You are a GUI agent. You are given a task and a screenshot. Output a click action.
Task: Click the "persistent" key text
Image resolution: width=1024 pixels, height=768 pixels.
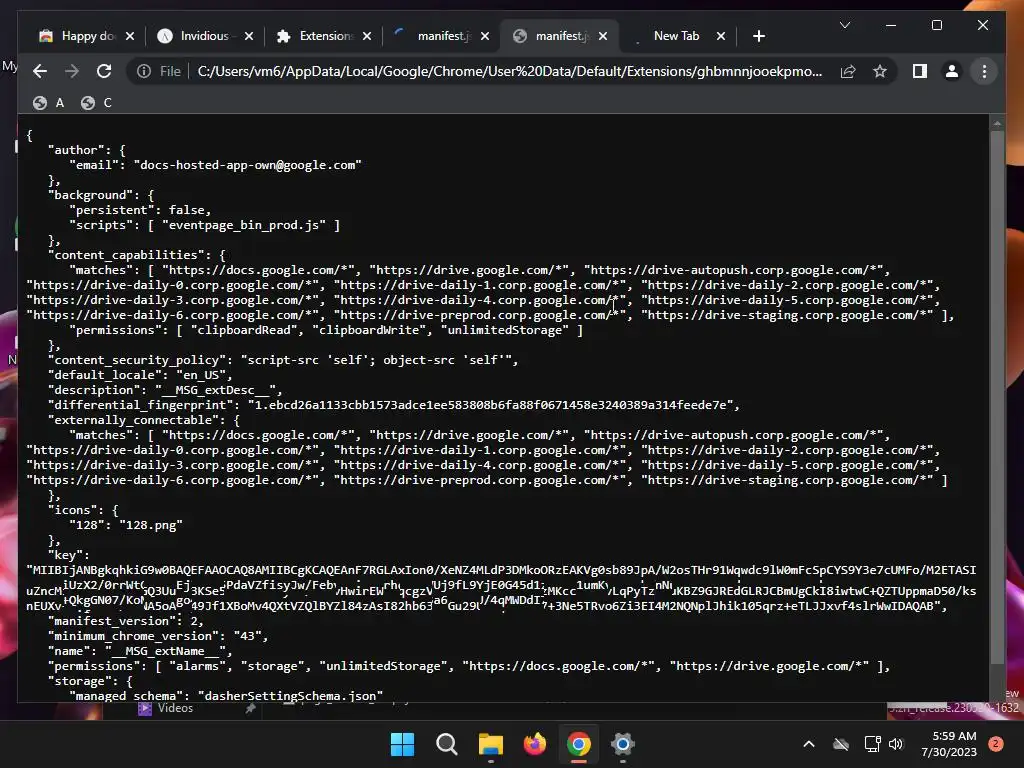[112, 210]
